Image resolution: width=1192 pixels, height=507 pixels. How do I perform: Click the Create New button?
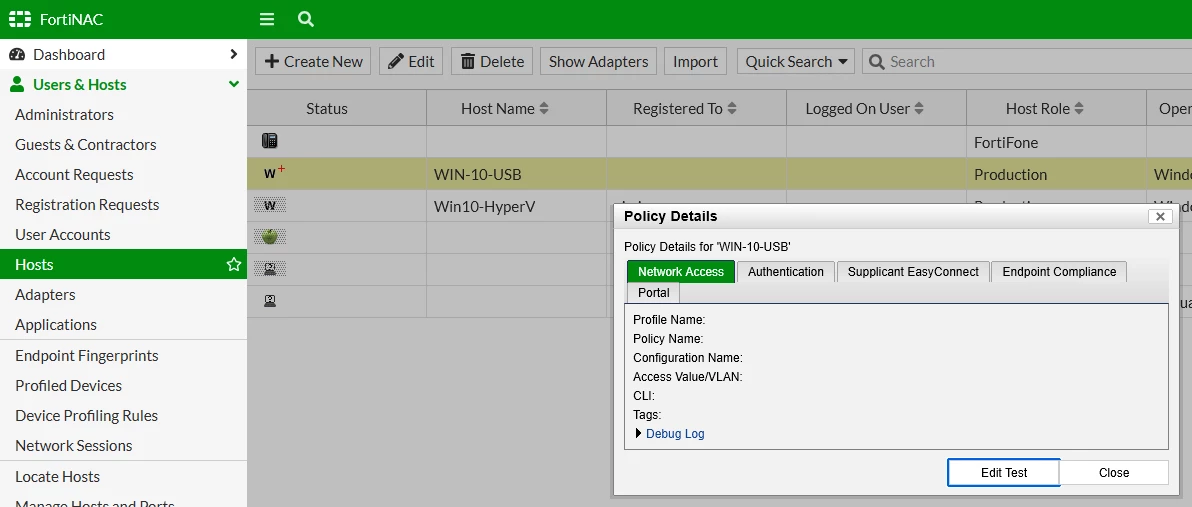[x=313, y=62]
